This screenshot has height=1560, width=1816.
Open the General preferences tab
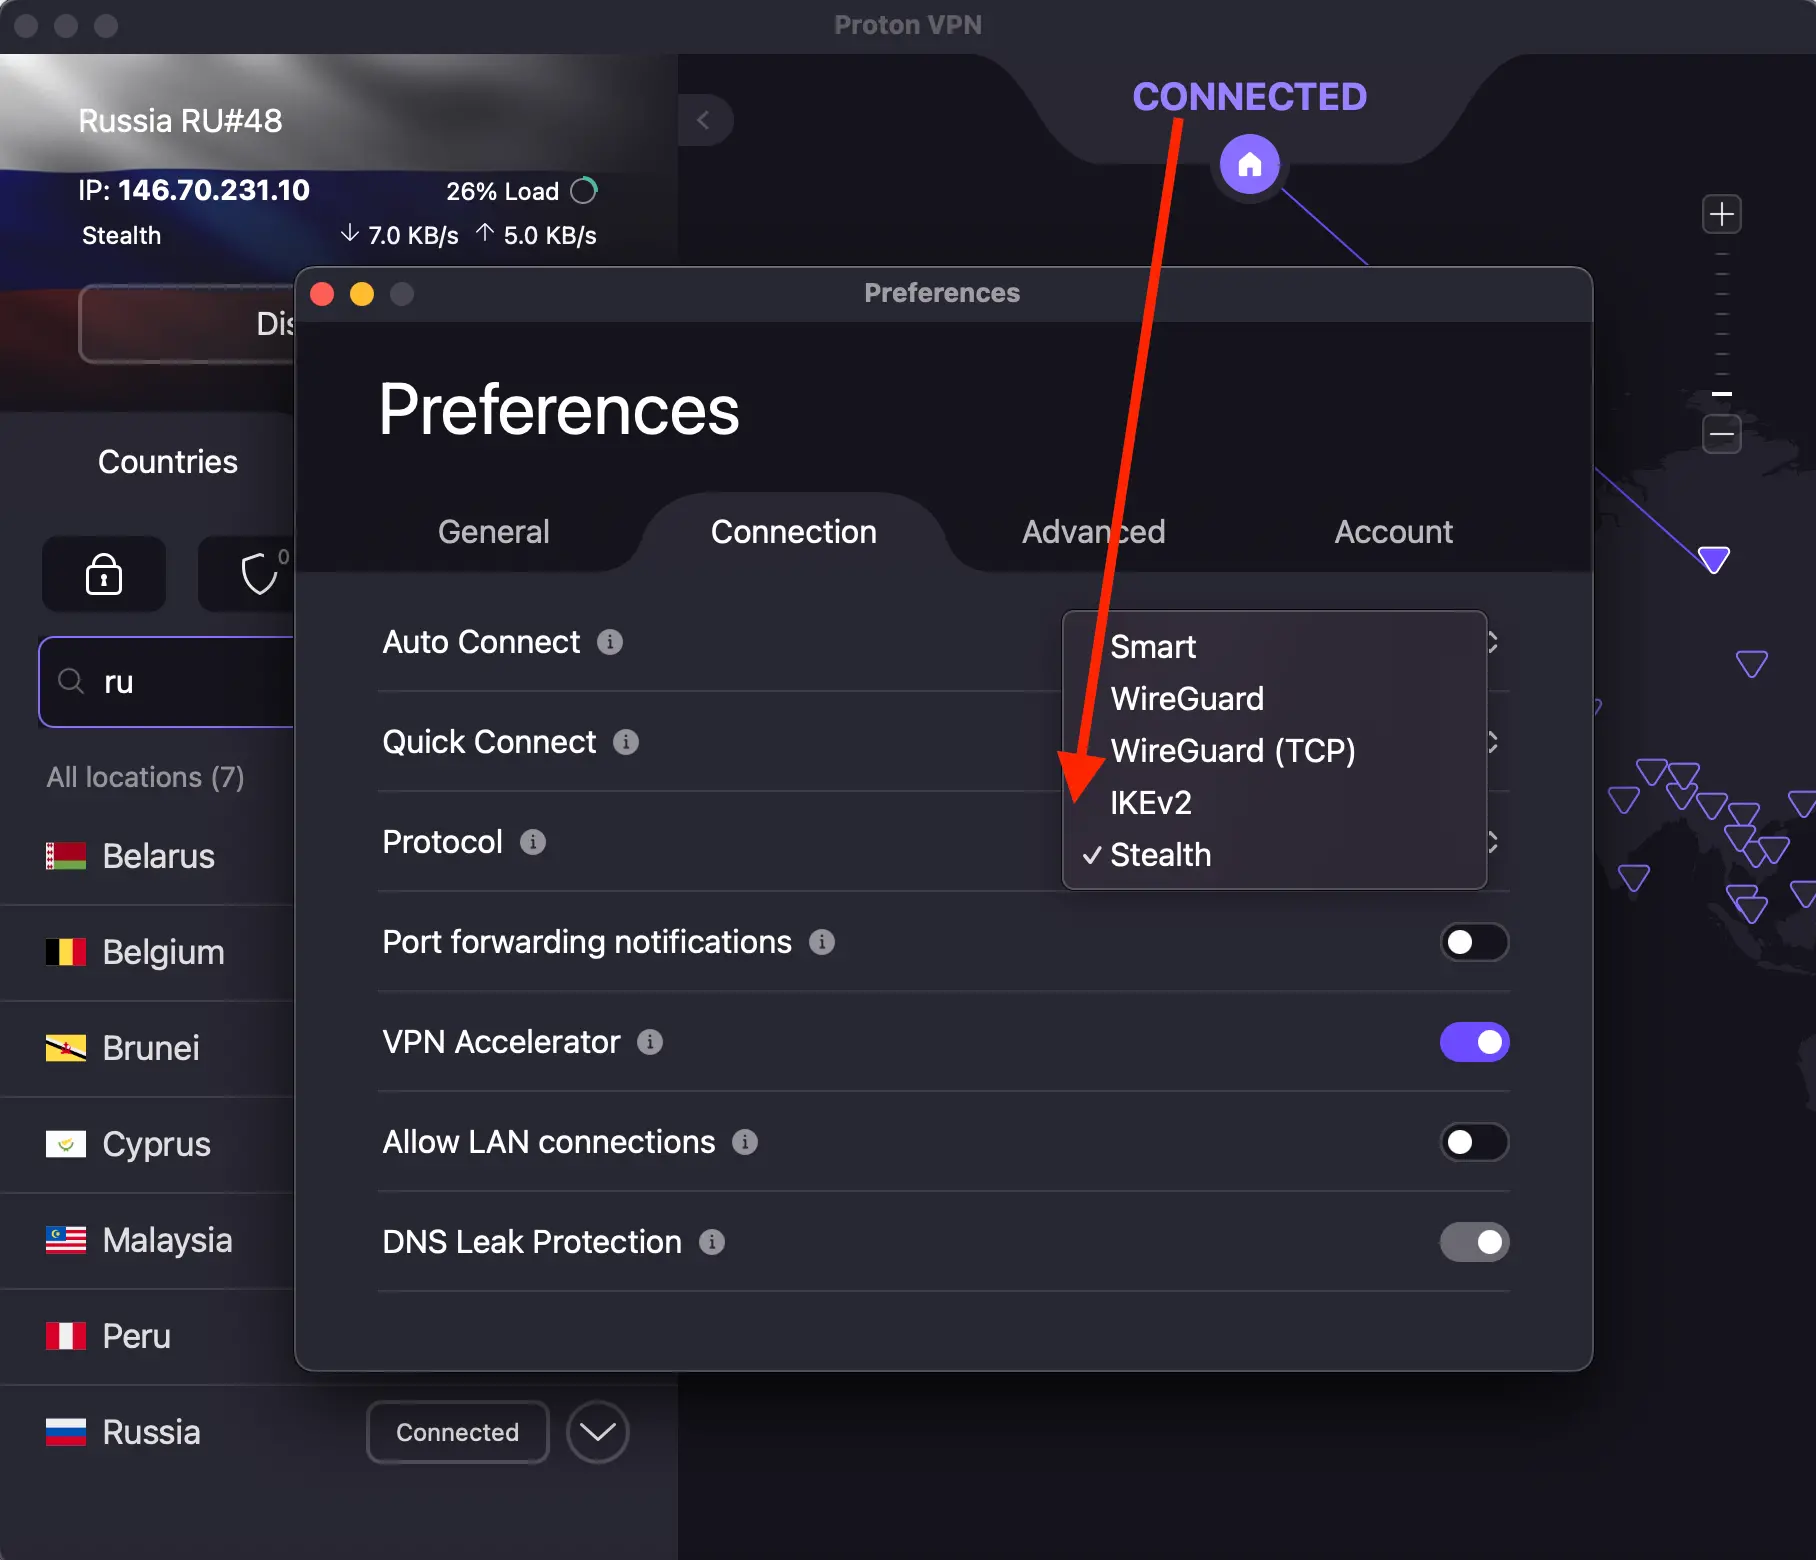tap(493, 532)
